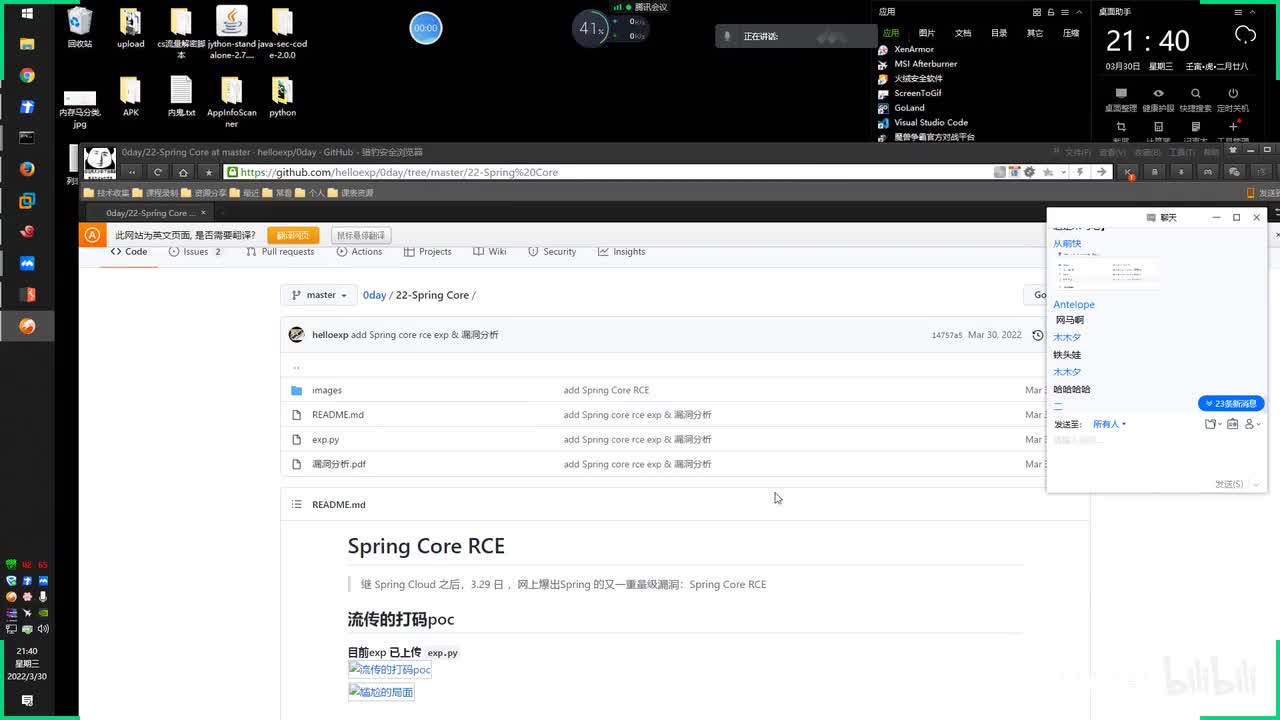1280x720 pixels.
Task: Click 定时关机 power icon in desktop assistant
Action: (1233, 94)
